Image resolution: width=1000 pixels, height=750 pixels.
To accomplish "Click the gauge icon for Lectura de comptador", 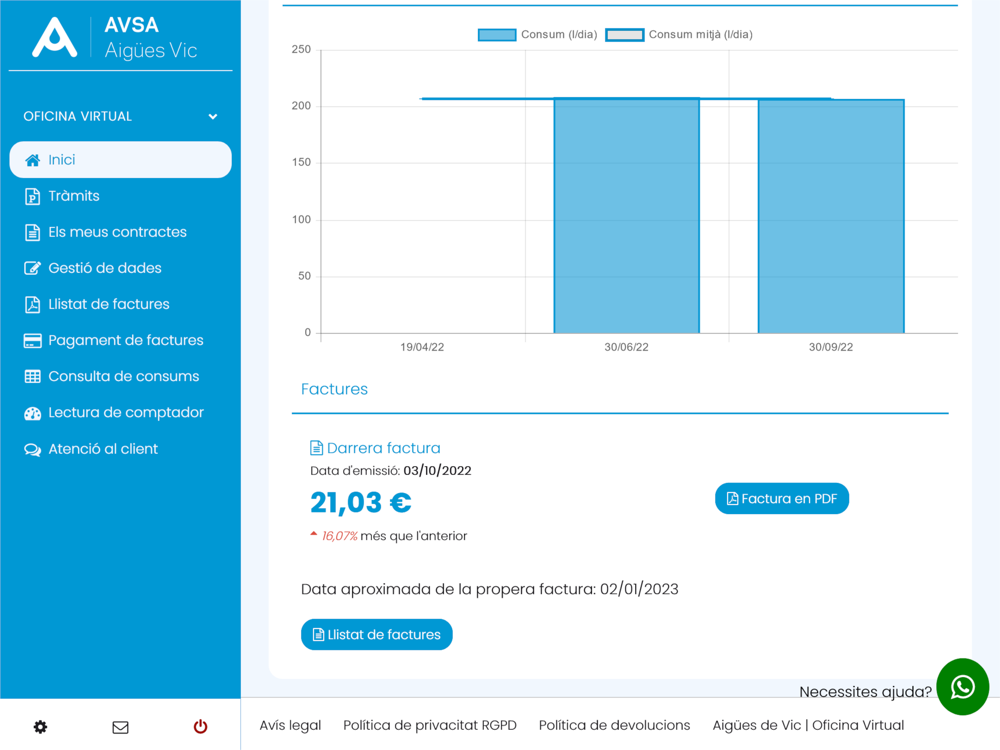I will pyautogui.click(x=33, y=414).
